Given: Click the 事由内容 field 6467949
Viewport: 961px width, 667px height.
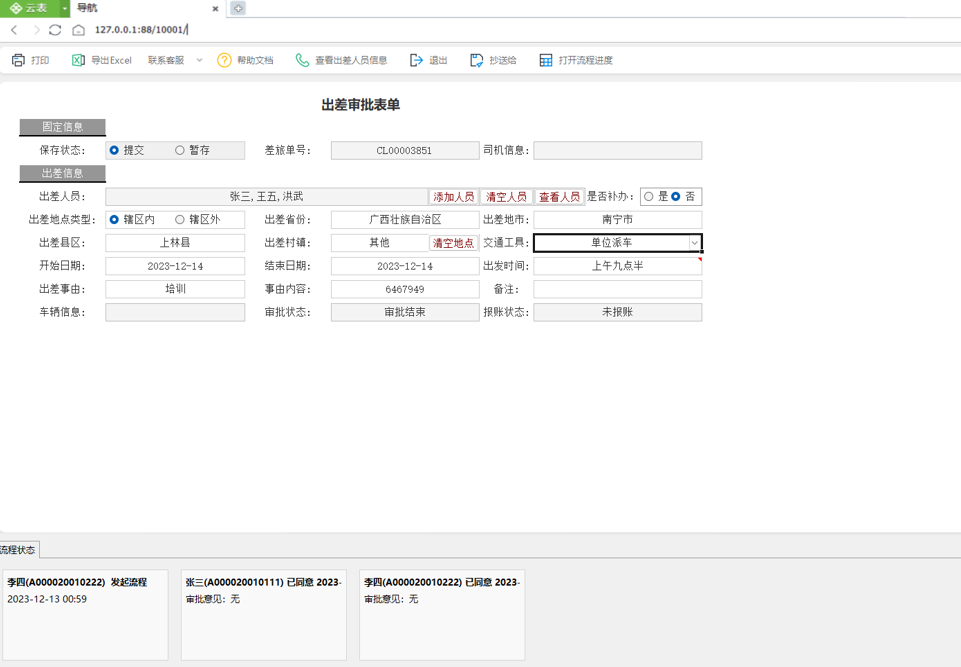Looking at the screenshot, I should (405, 289).
